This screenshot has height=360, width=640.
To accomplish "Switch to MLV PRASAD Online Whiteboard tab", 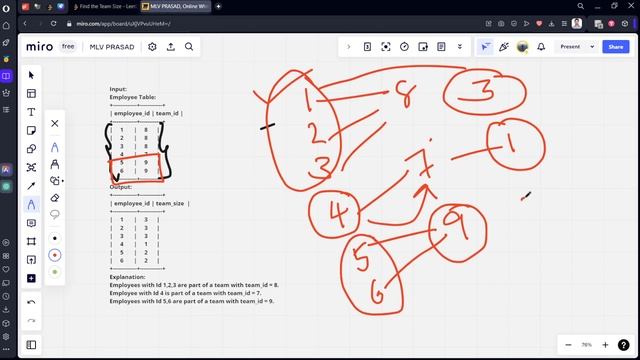I will (176, 6).
